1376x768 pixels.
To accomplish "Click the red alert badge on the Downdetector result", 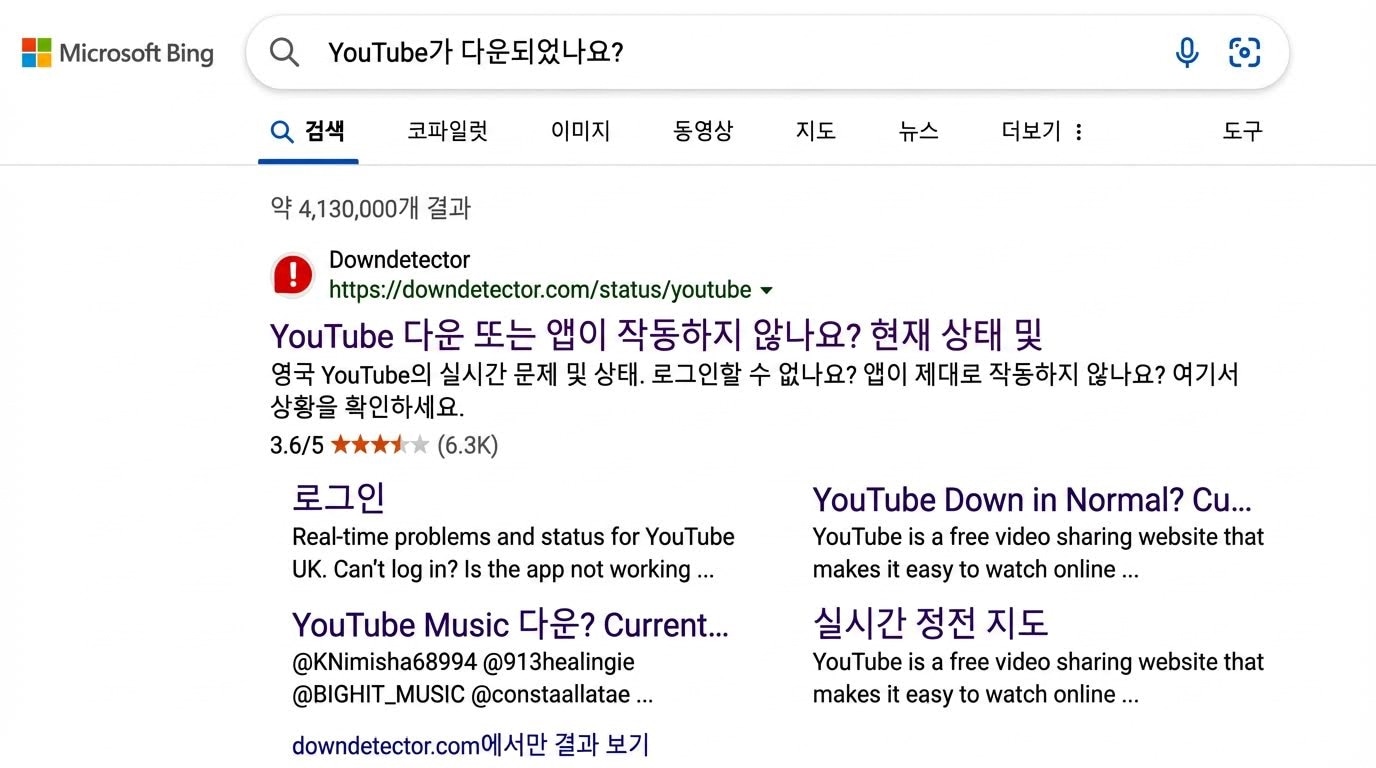I will coord(291,273).
